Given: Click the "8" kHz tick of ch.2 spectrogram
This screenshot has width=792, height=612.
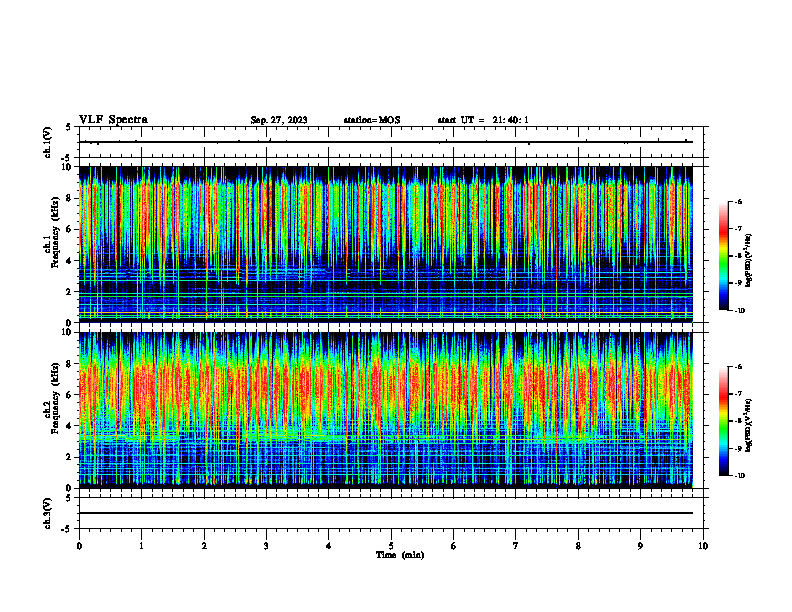Looking at the screenshot, I should [x=70, y=364].
